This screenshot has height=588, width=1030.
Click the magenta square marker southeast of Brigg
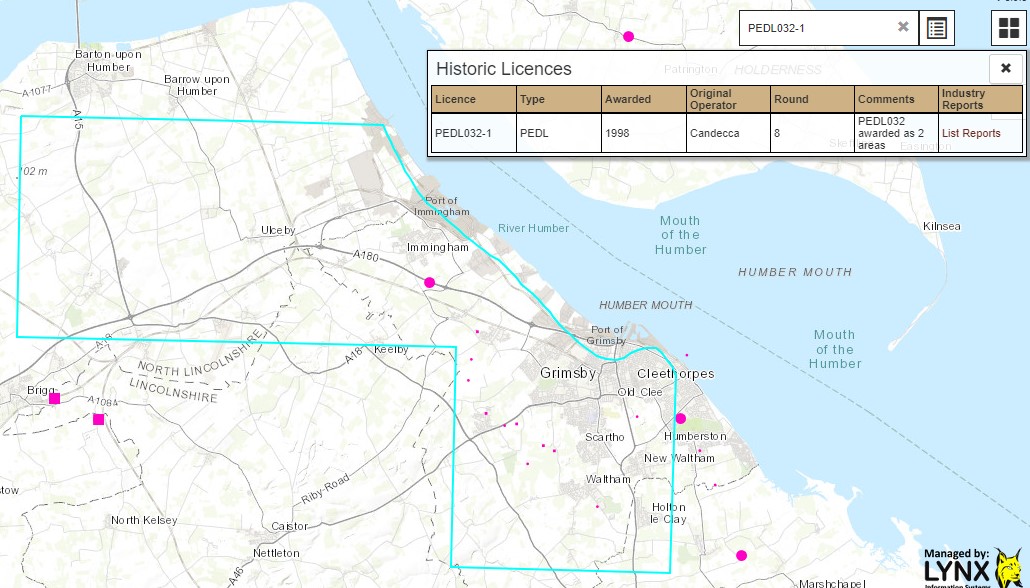(x=98, y=419)
